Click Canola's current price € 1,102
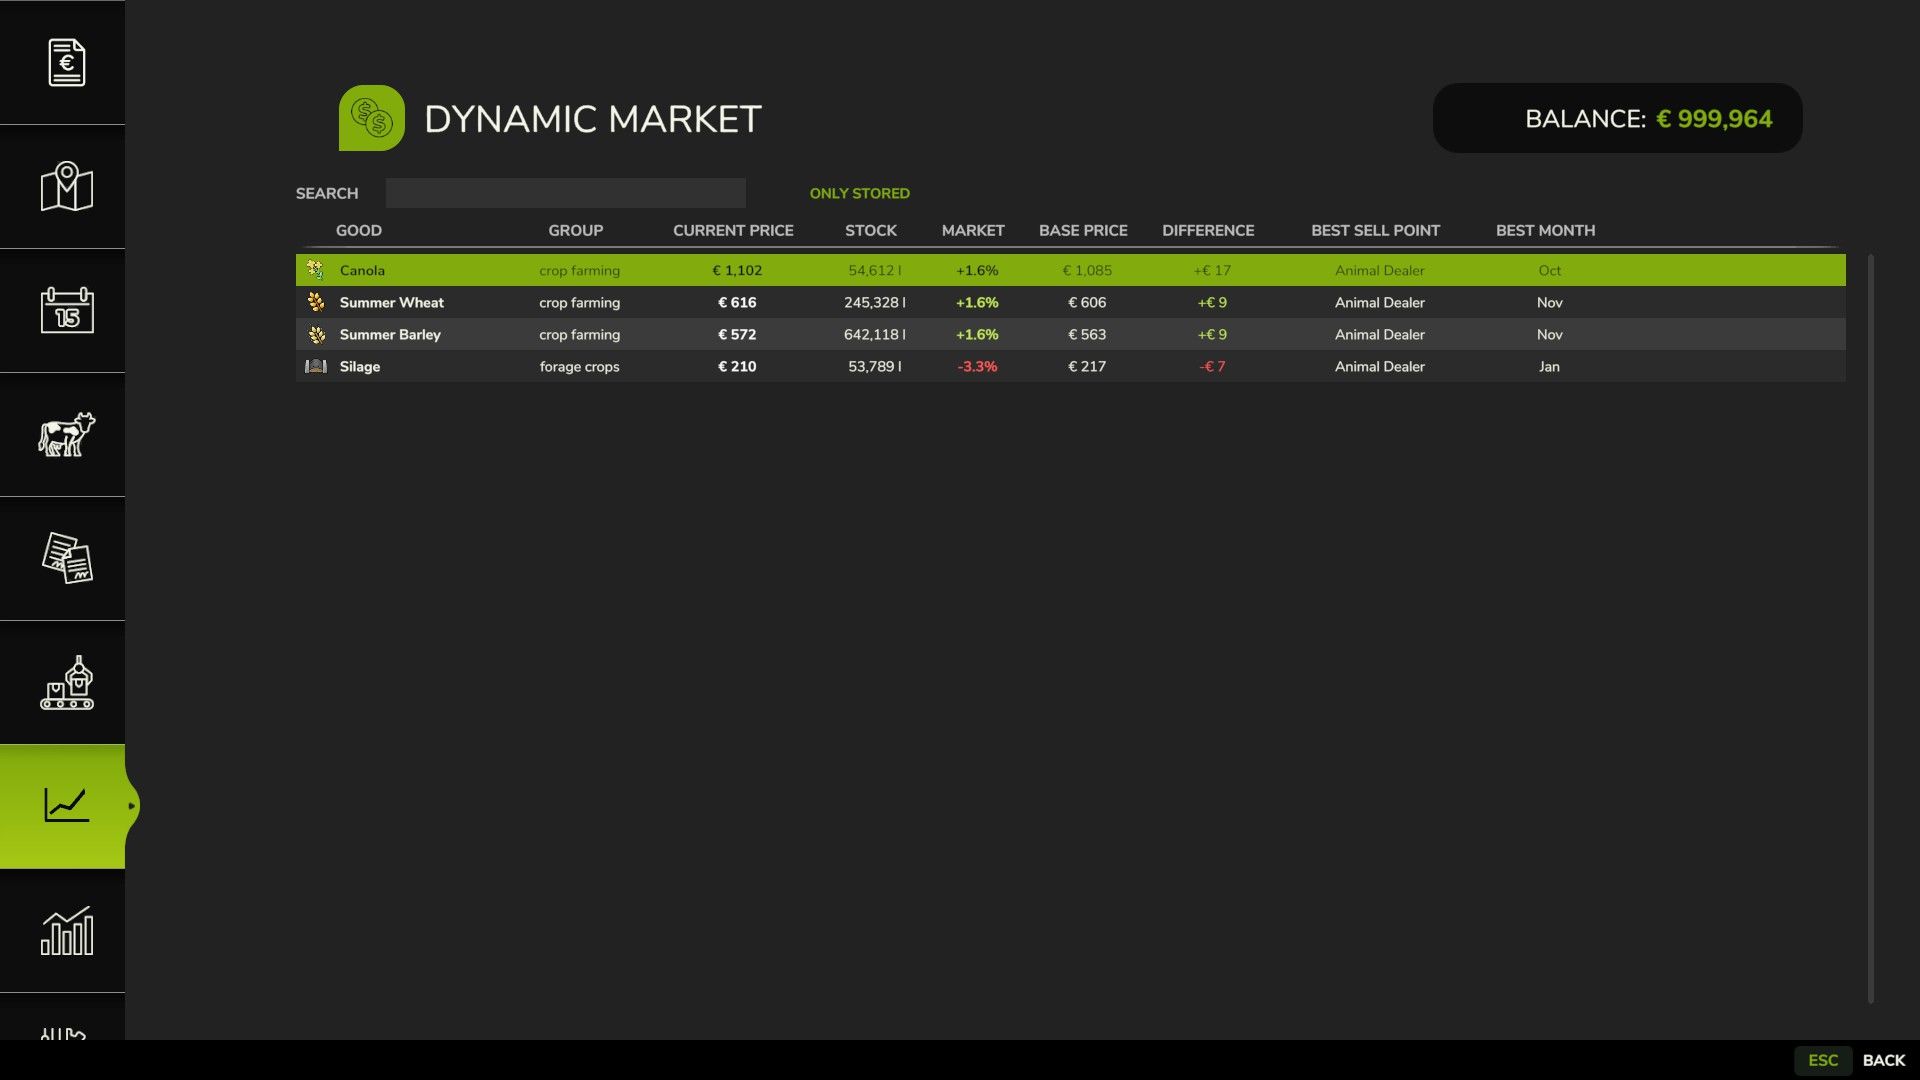 (x=737, y=270)
